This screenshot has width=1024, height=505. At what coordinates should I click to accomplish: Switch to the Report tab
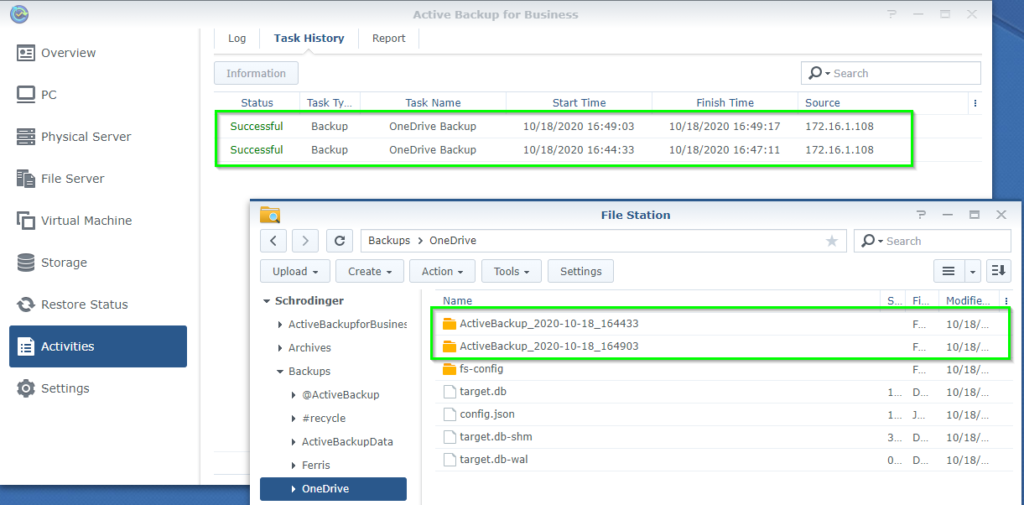(389, 39)
